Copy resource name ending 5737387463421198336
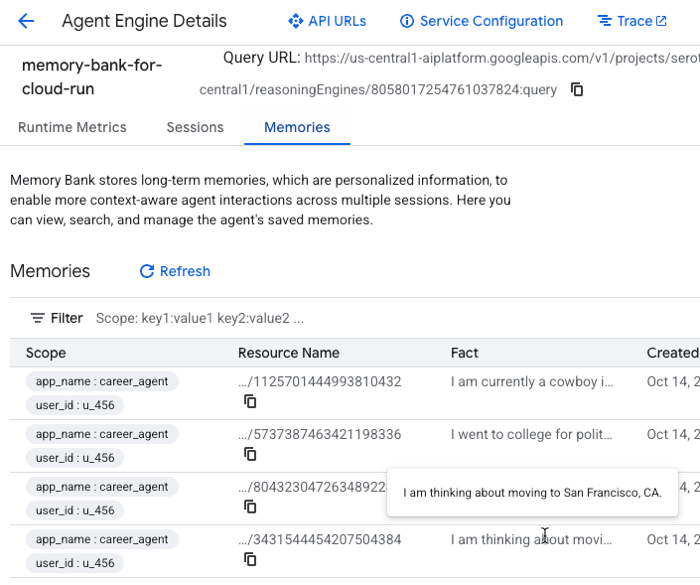 pos(250,454)
